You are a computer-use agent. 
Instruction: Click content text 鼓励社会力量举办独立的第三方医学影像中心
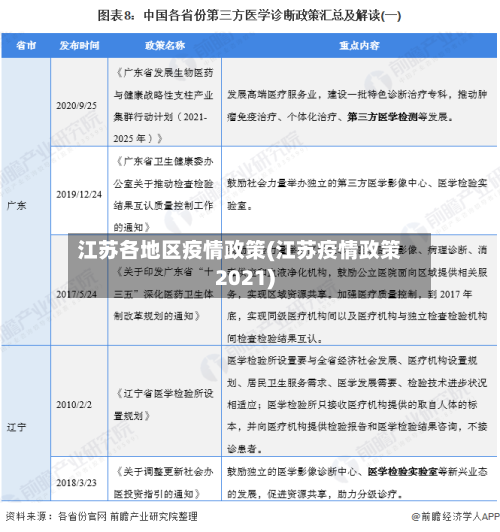[x=327, y=183]
